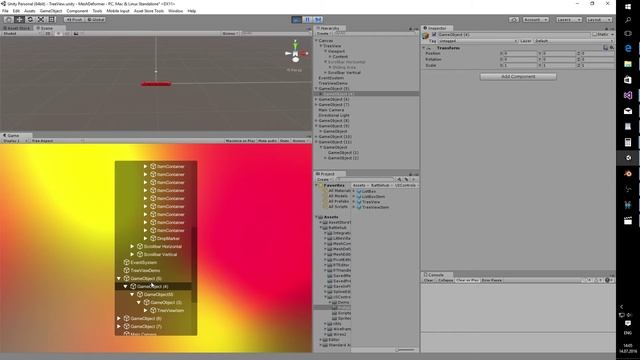The height and width of the screenshot is (360, 640).
Task: Toggle Stats in Game view
Action: [284, 140]
